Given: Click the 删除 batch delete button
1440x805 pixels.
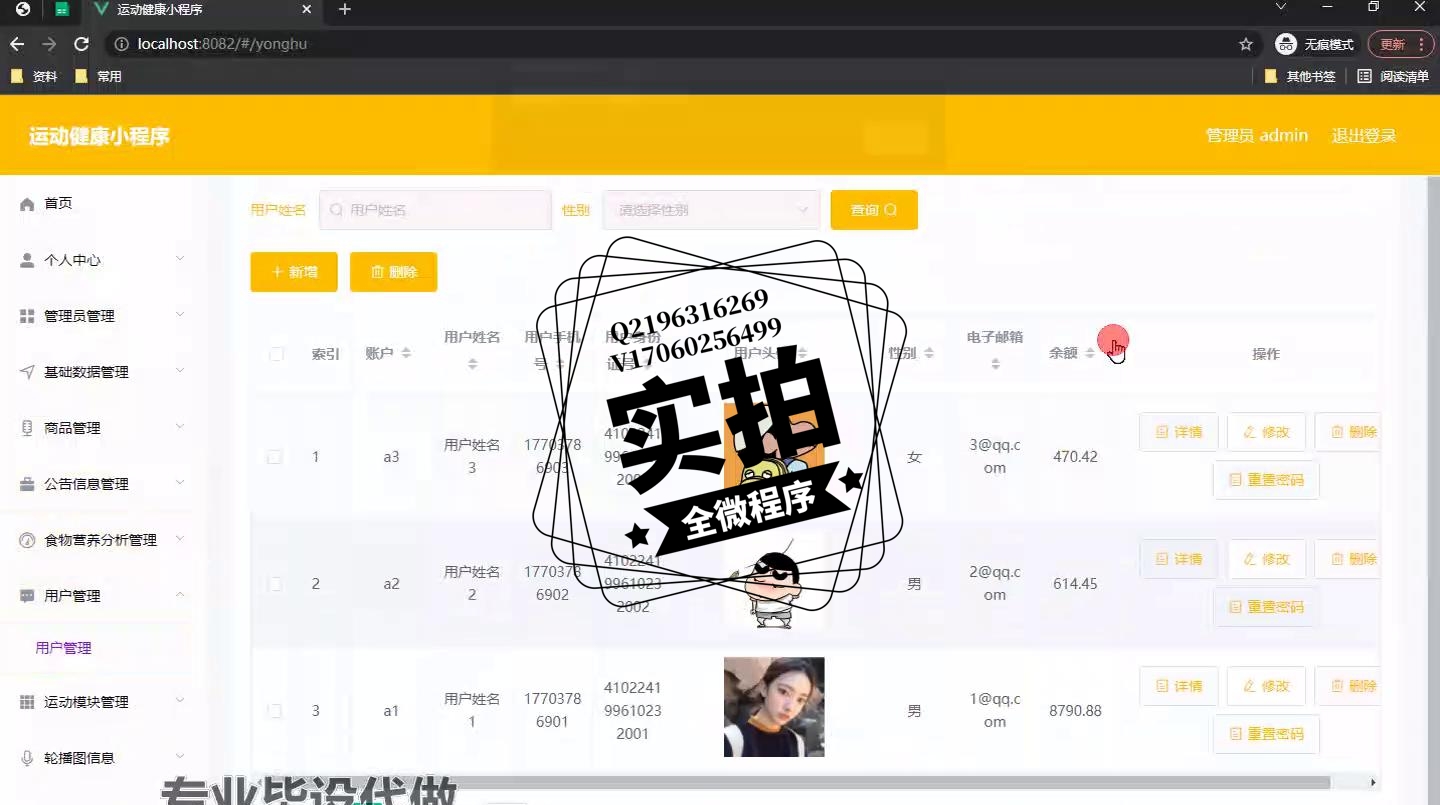Looking at the screenshot, I should 393,272.
